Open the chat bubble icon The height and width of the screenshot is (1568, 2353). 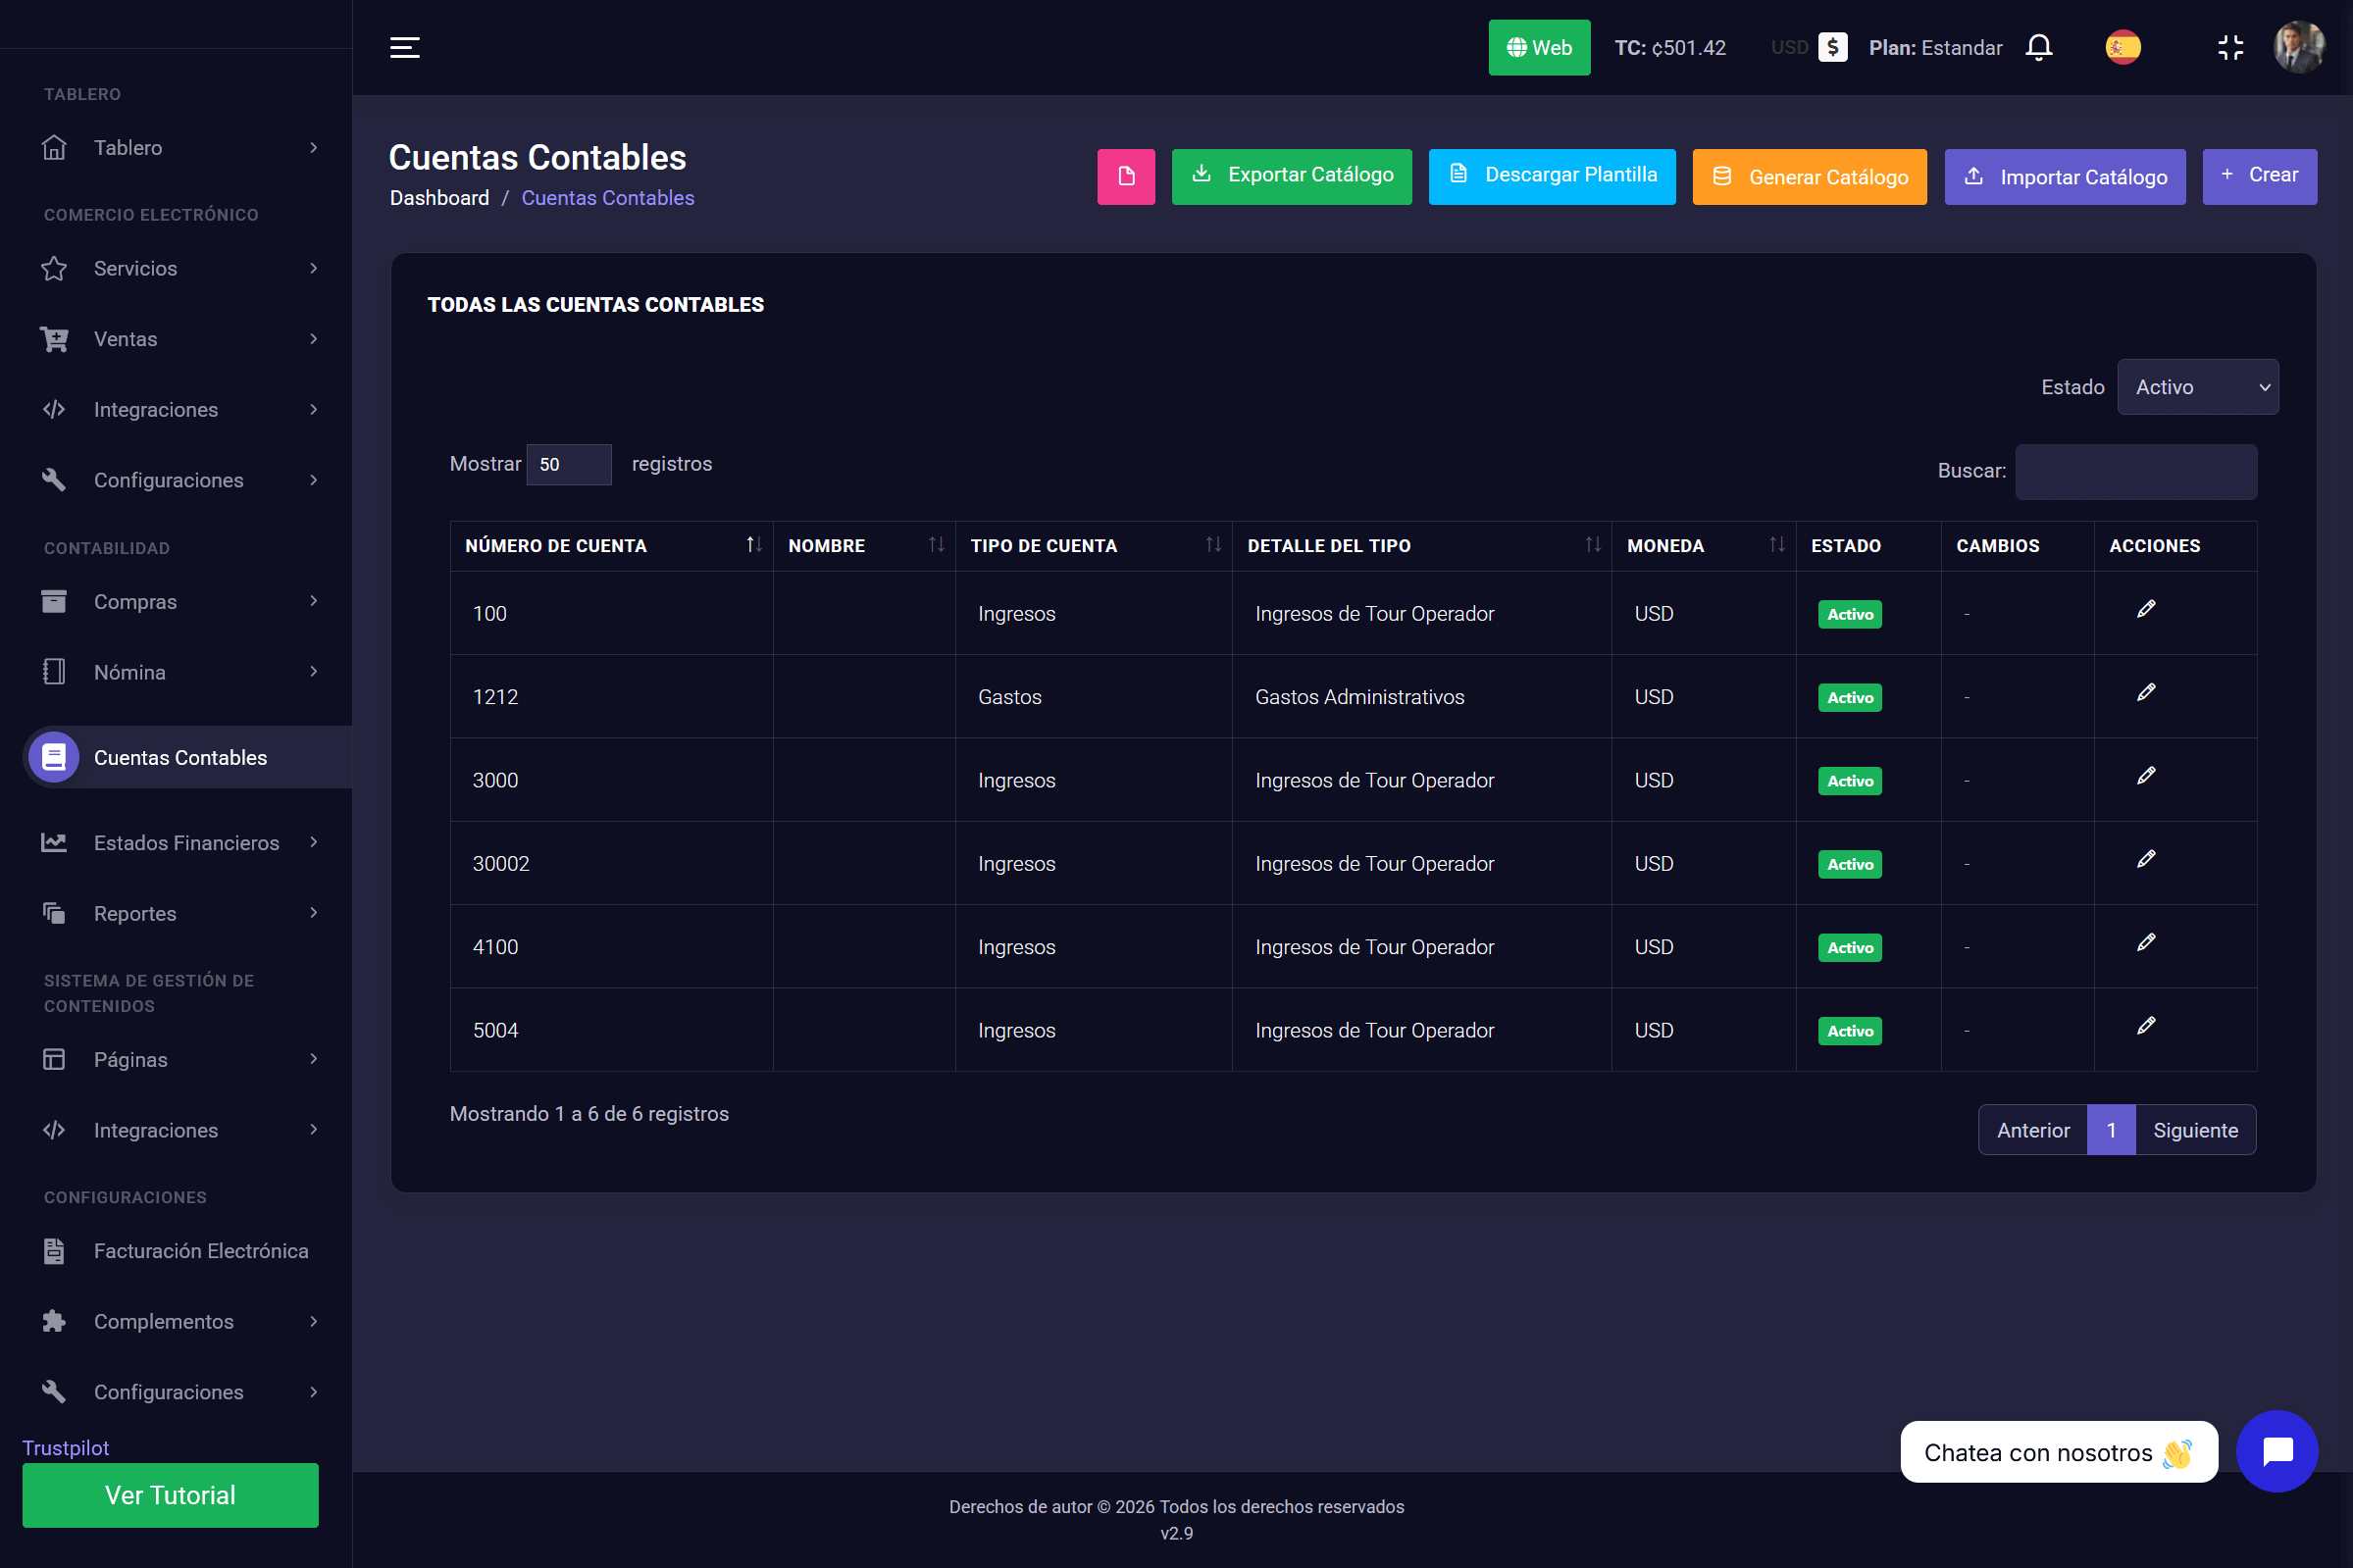point(2276,1451)
